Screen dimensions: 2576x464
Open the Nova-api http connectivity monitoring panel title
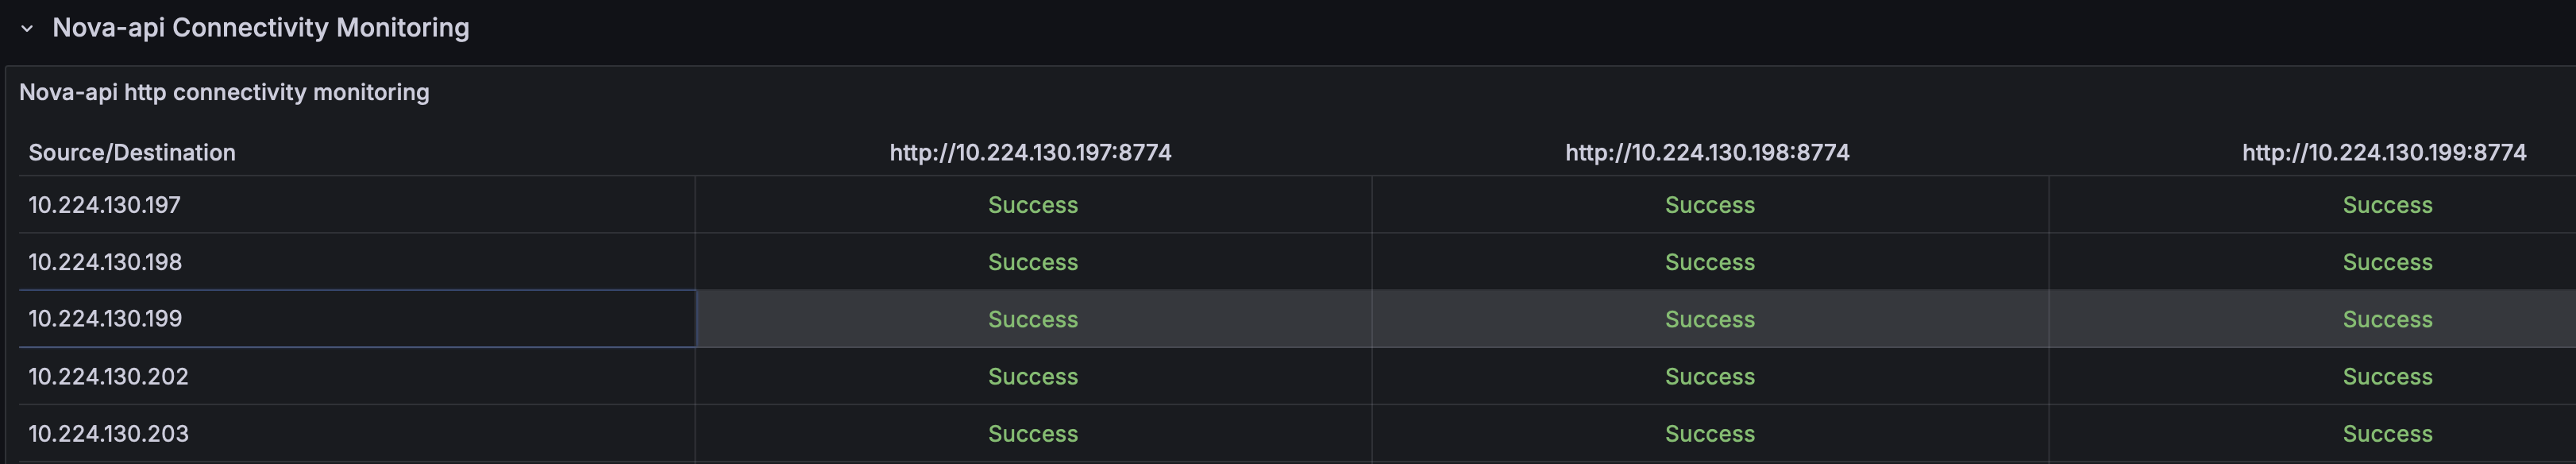tap(224, 92)
